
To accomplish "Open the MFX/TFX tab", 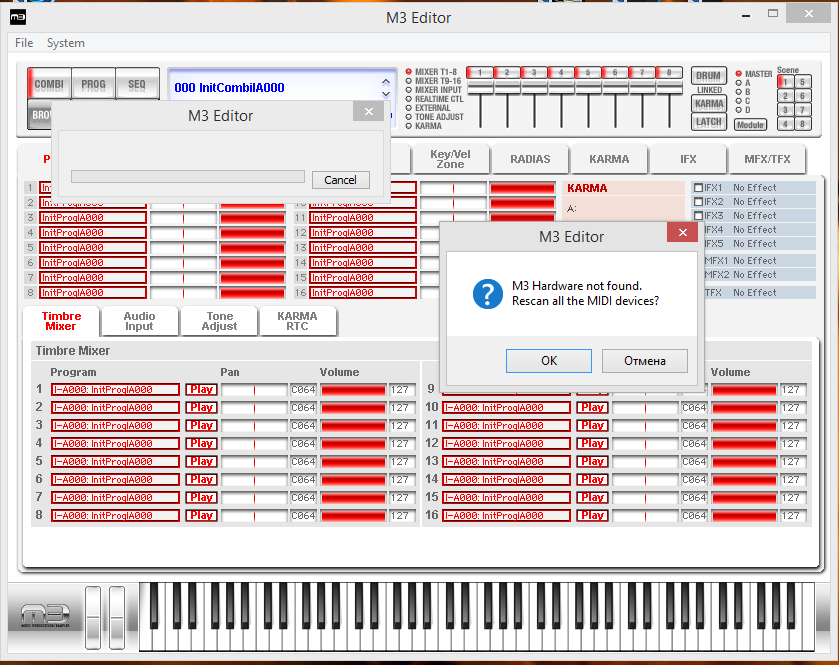I will tap(767, 159).
